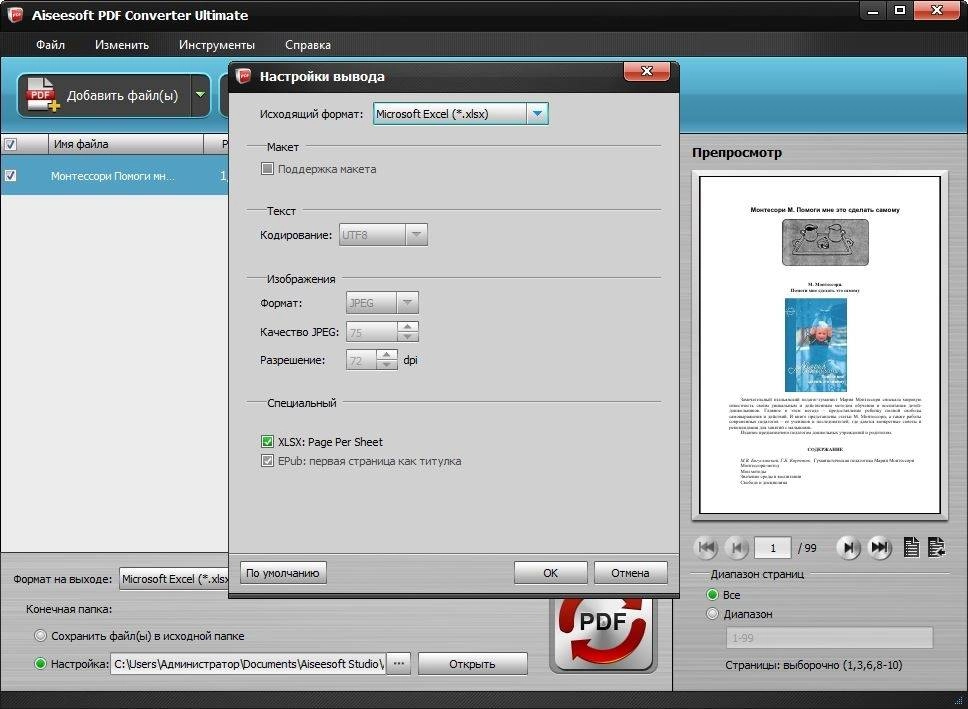Click the Имя файла column header
Image resolution: width=968 pixels, height=709 pixels.
[x=125, y=144]
